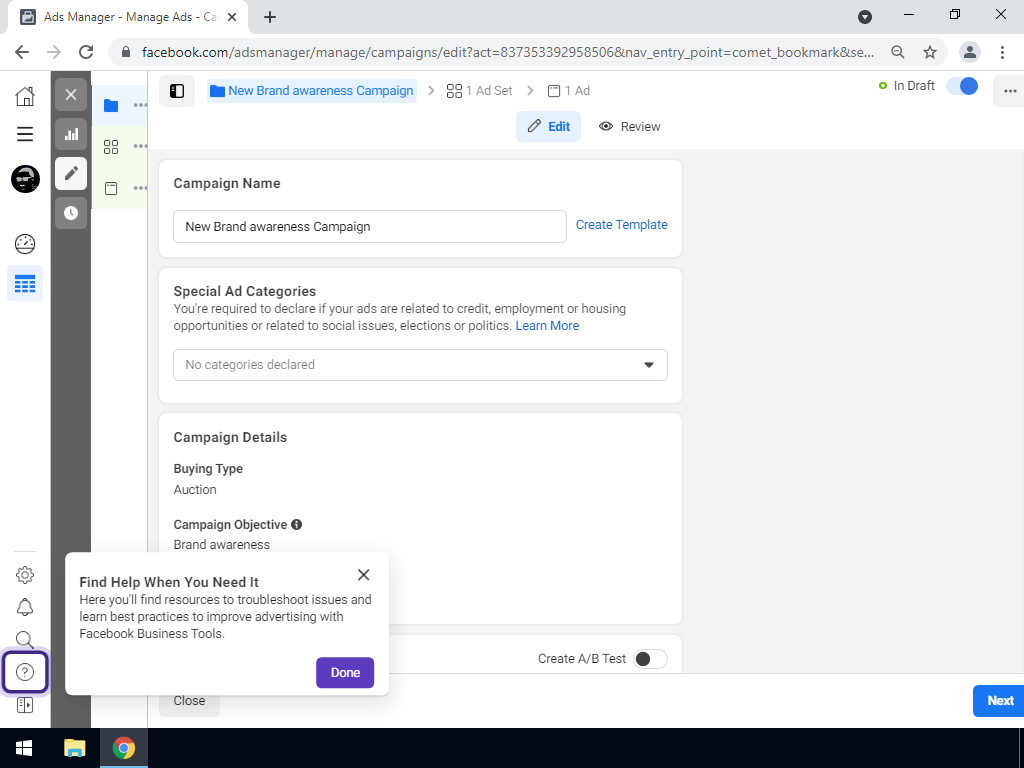The height and width of the screenshot is (768, 1024).
Task: Toggle the In Draft campaign switch
Action: point(963,86)
